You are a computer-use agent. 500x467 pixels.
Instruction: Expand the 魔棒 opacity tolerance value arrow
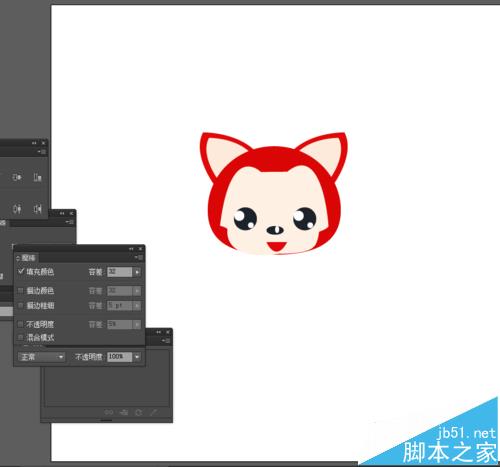pos(137,324)
